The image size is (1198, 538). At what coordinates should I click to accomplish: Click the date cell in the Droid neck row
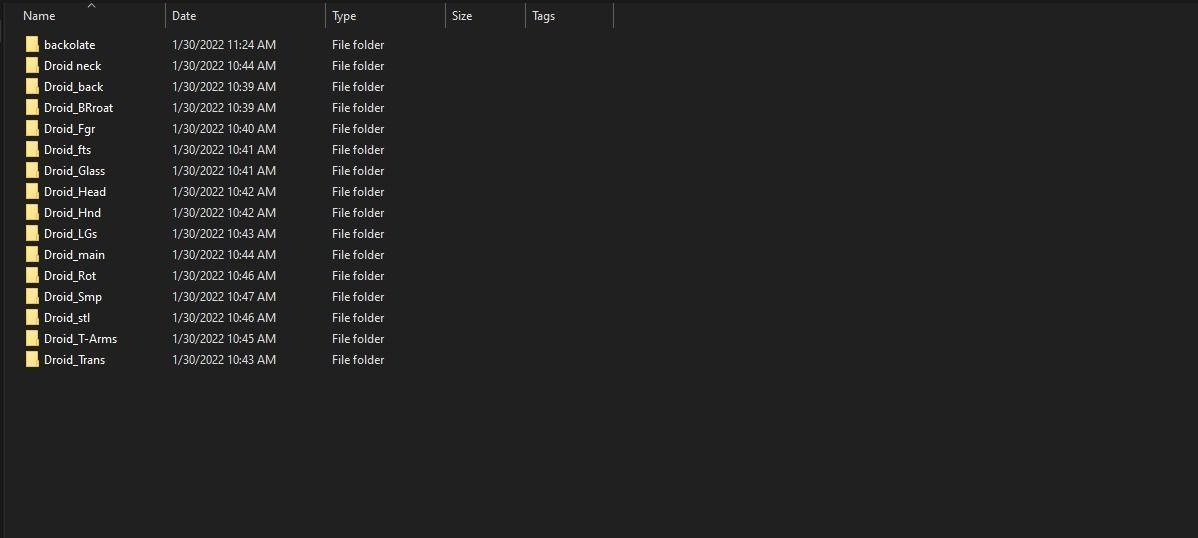[x=224, y=66]
